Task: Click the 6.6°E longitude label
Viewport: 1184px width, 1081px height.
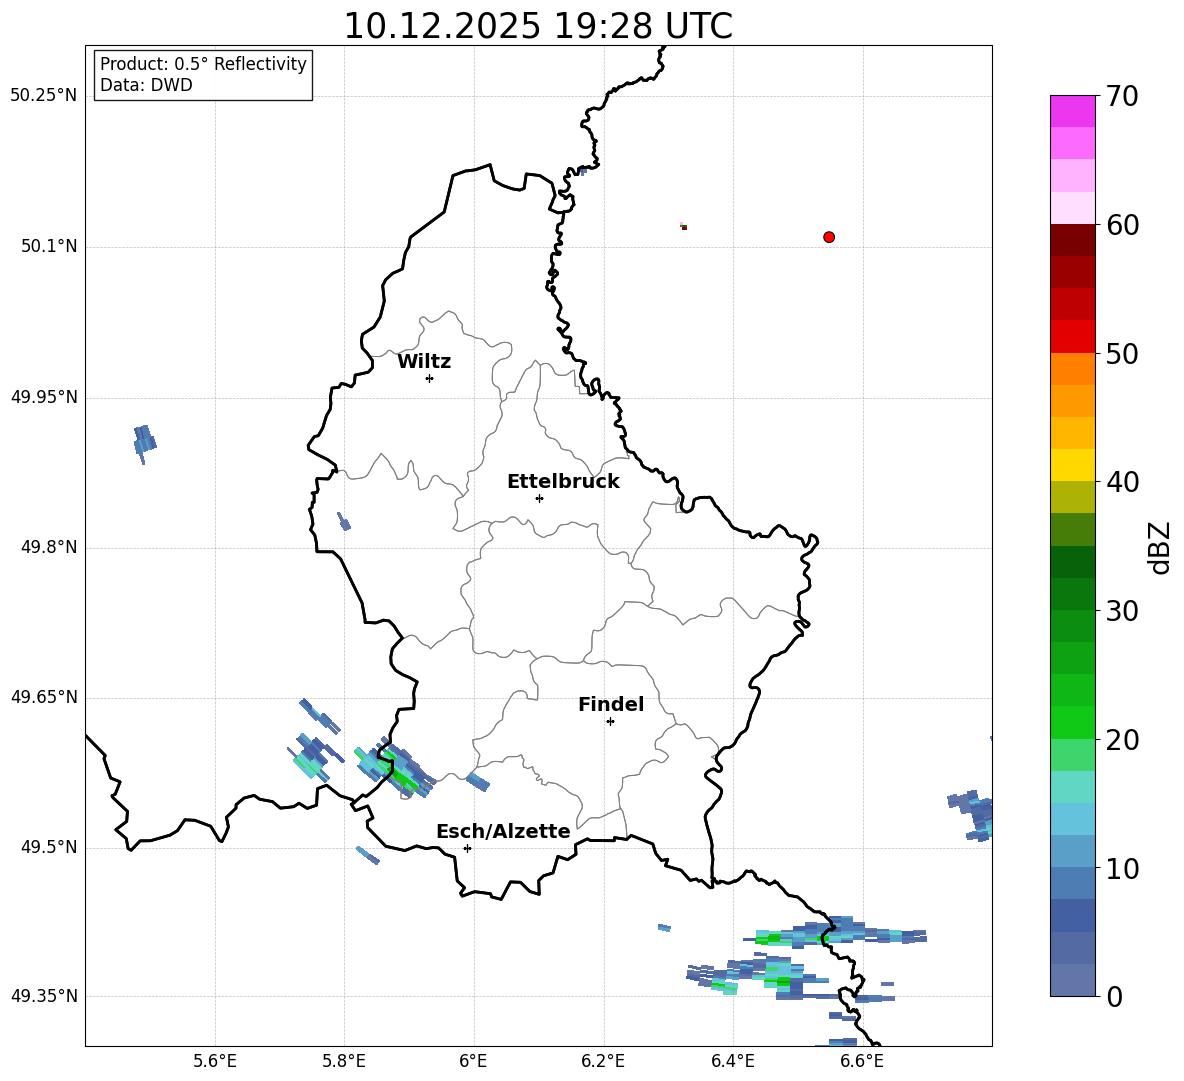Action: tap(862, 1061)
